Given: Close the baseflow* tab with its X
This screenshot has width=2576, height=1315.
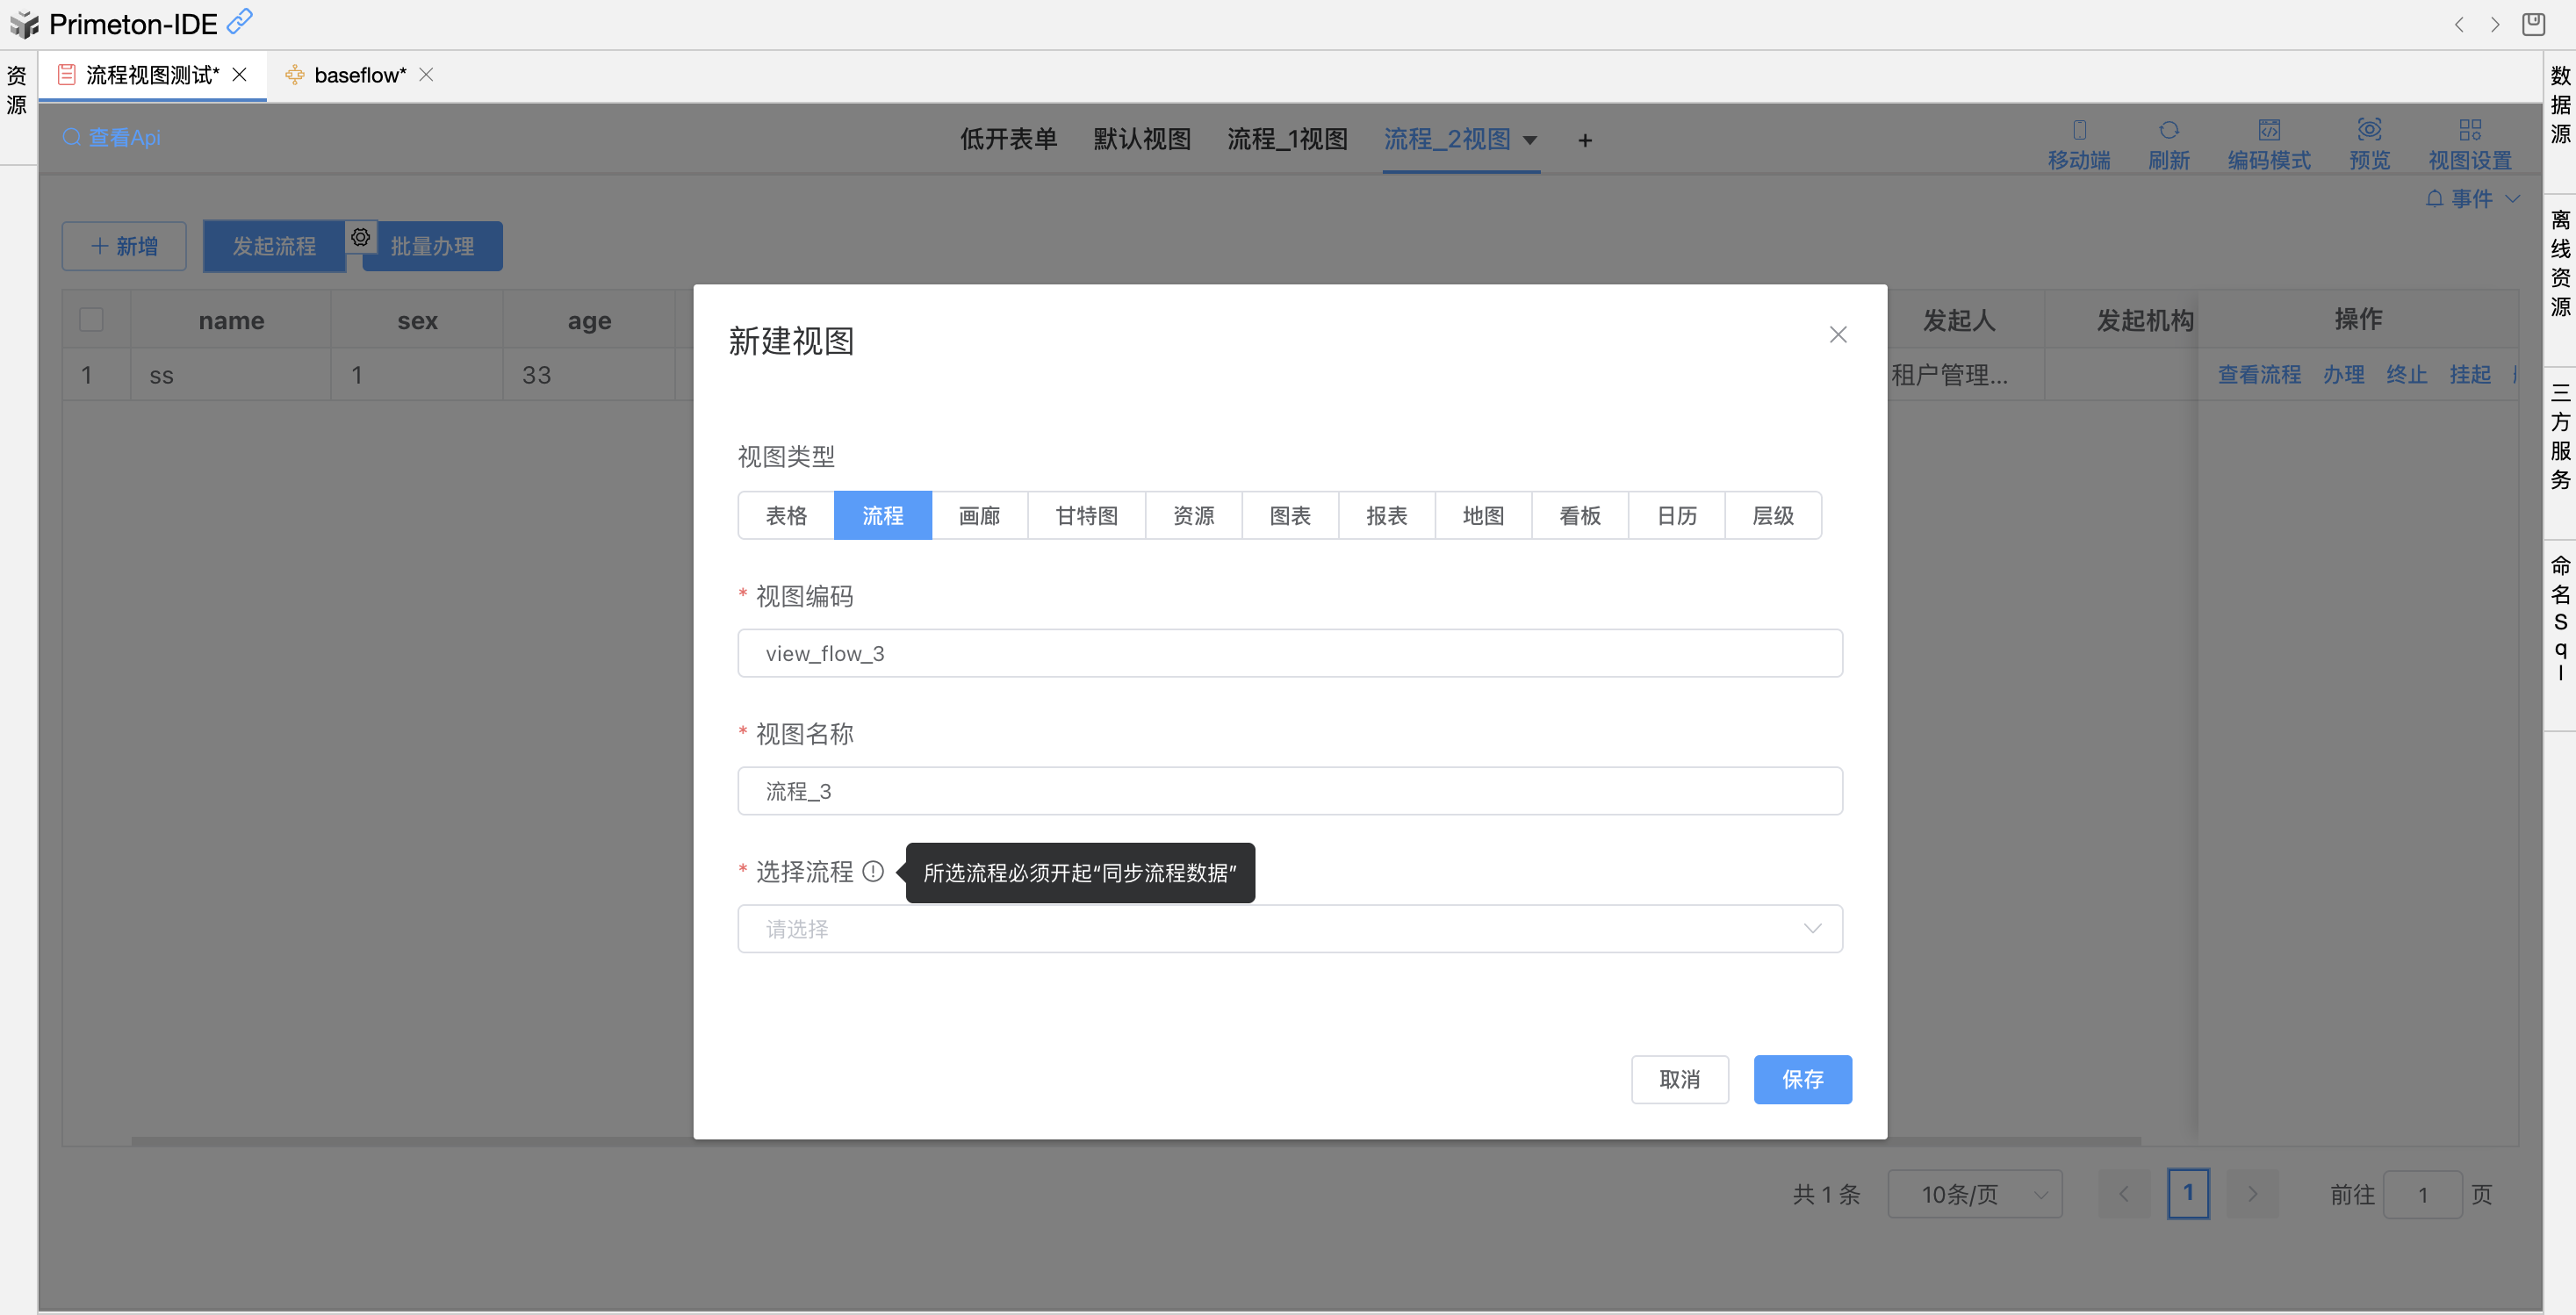Looking at the screenshot, I should [x=427, y=75].
